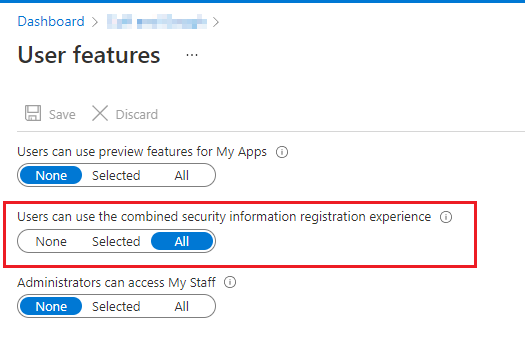The height and width of the screenshot is (363, 525).
Task: Set My Staff access to All
Action: (x=181, y=306)
